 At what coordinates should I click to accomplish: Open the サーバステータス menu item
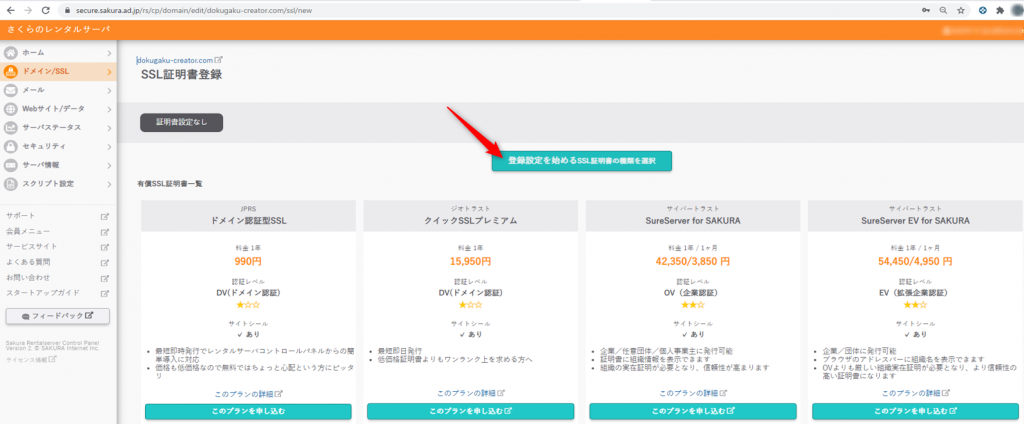click(58, 127)
